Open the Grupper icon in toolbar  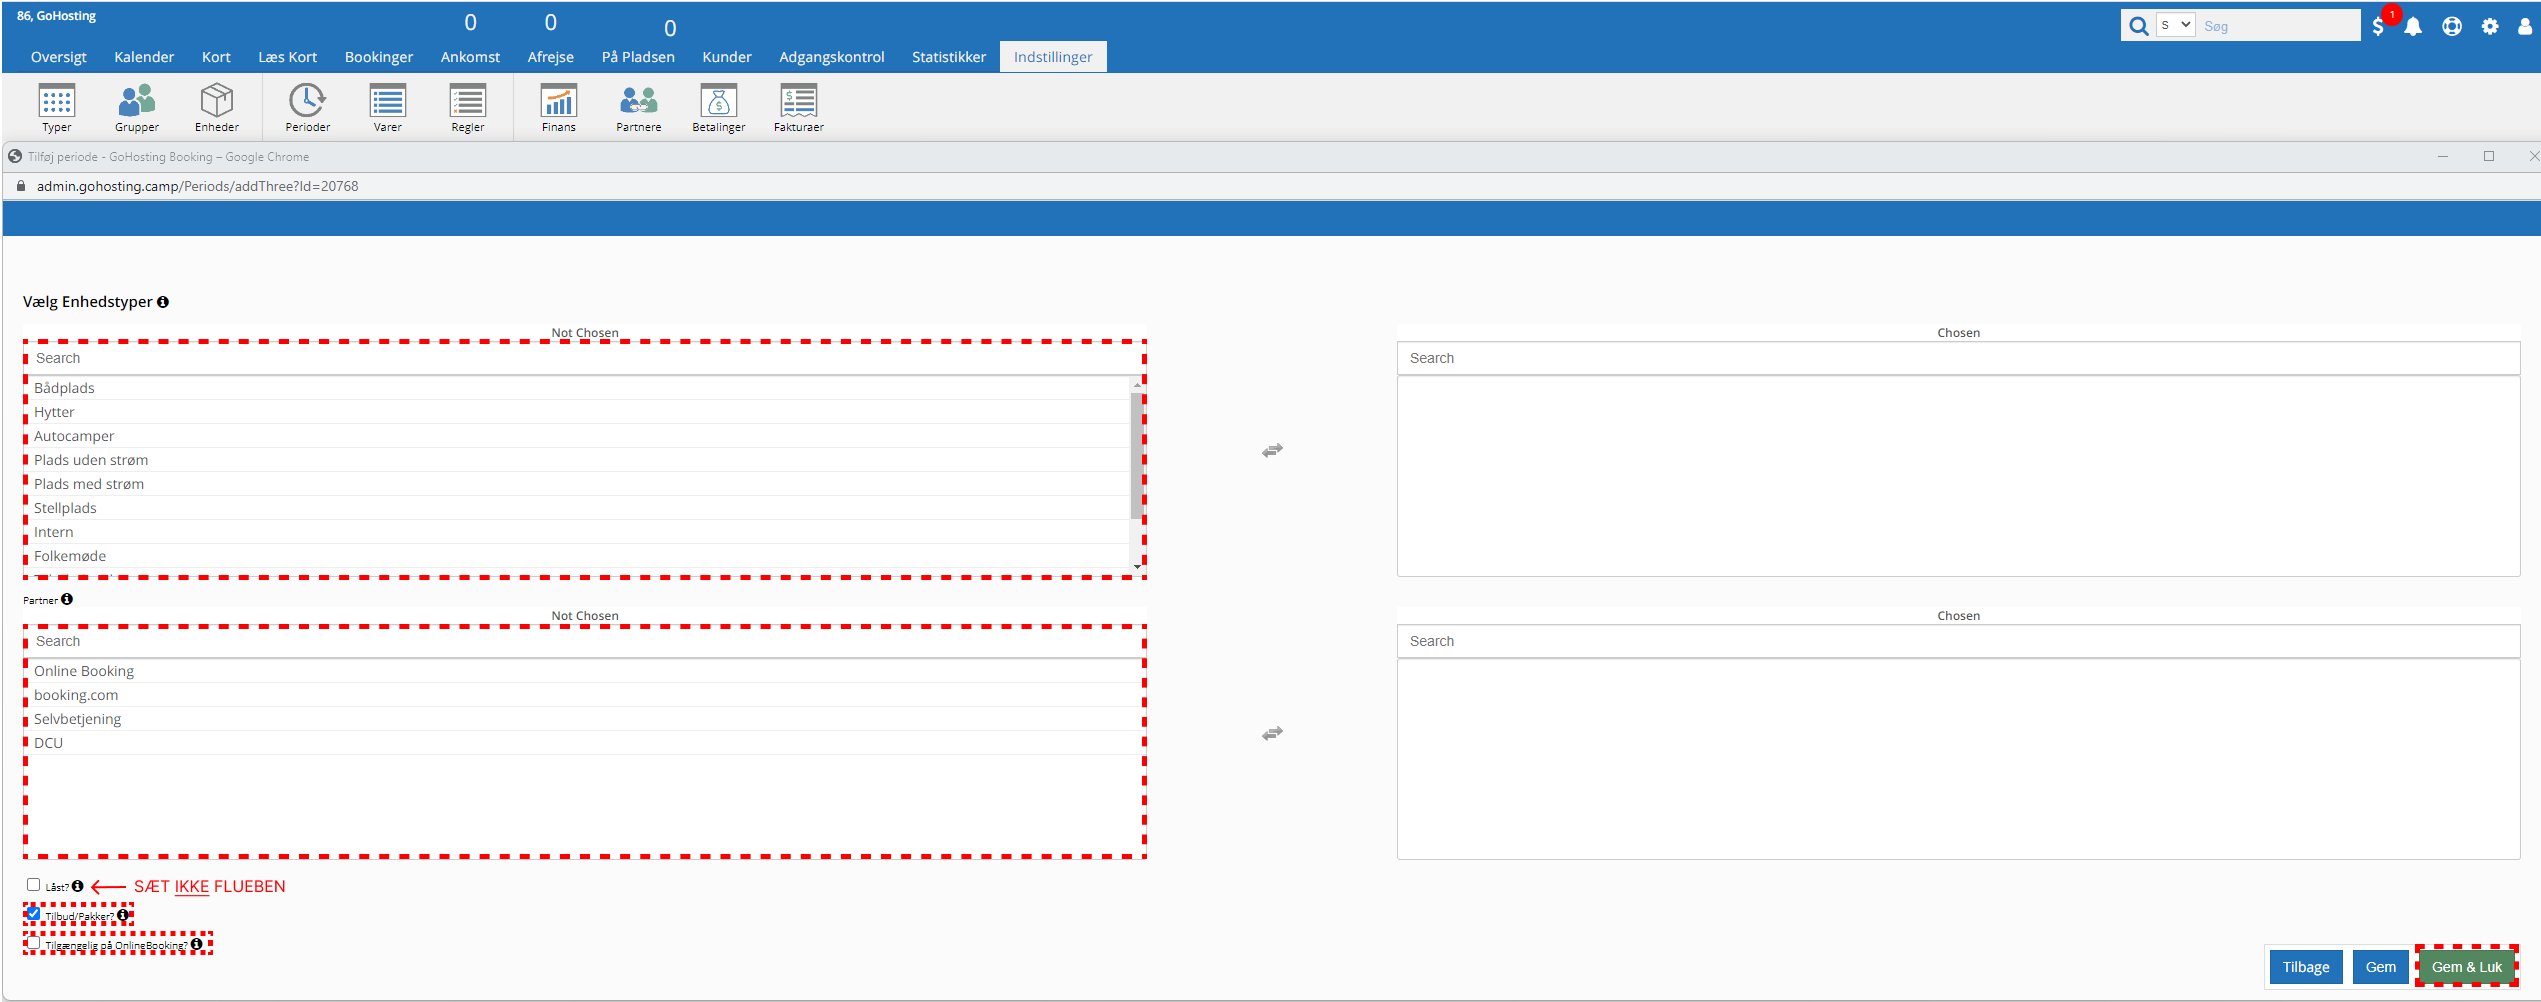137,102
